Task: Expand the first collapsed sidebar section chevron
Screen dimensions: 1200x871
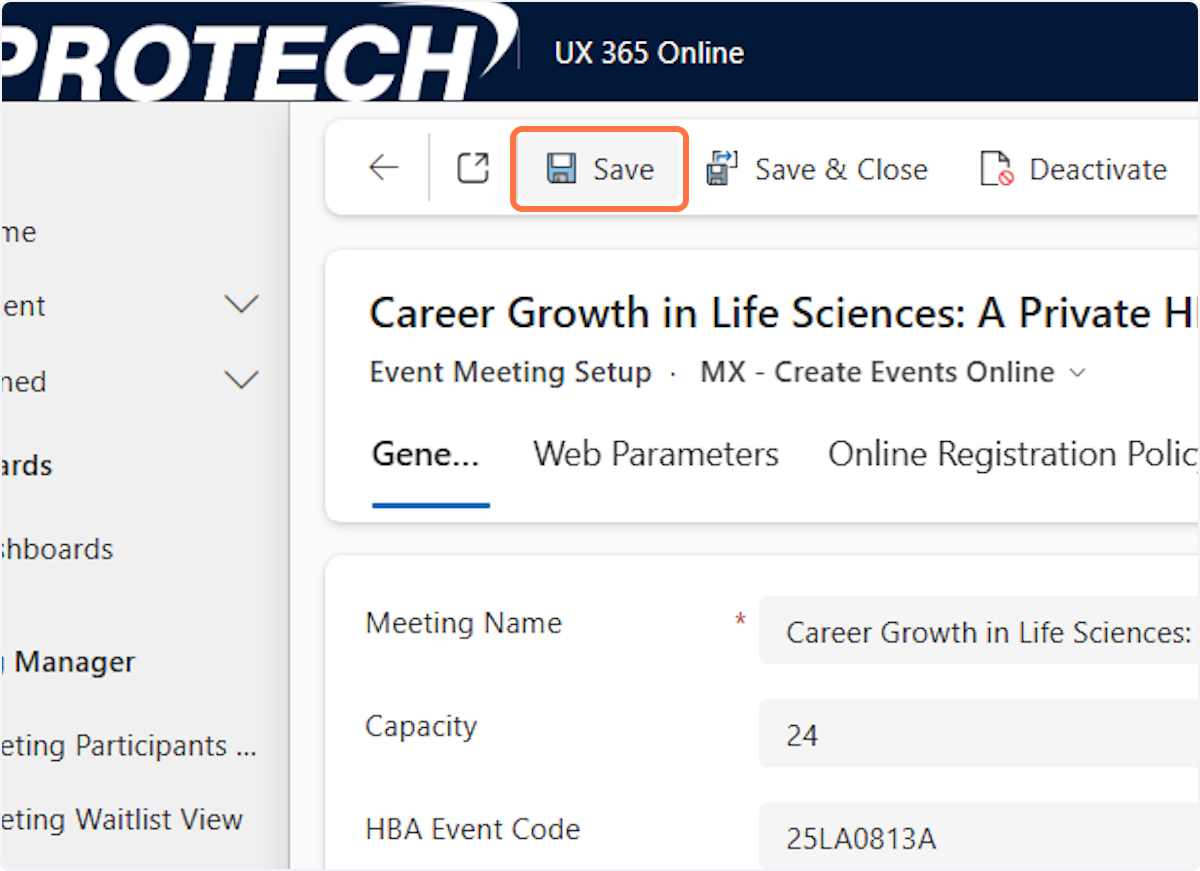Action: 242,304
